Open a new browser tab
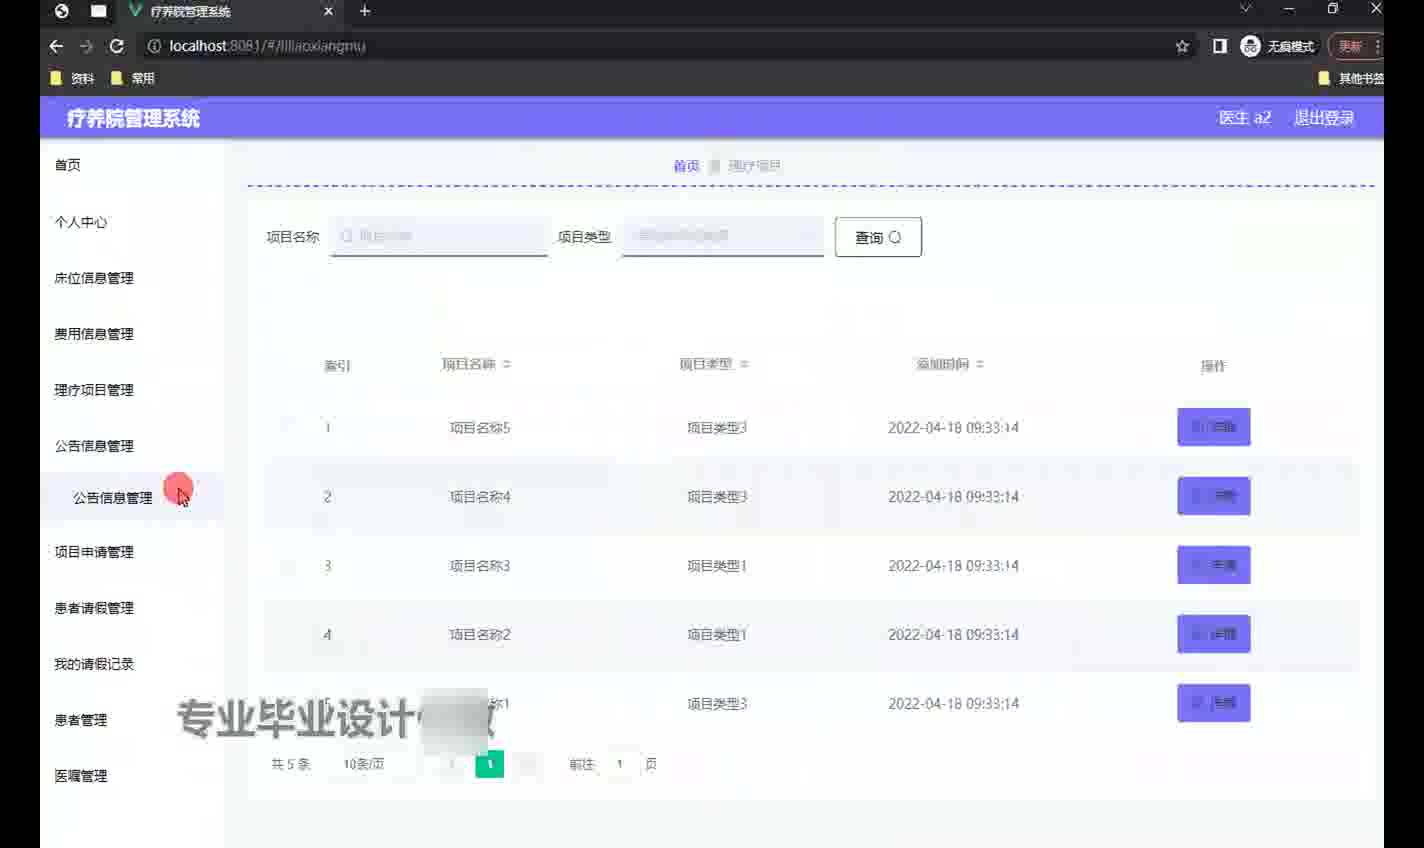Screen dimensions: 1424x848 (x=365, y=11)
